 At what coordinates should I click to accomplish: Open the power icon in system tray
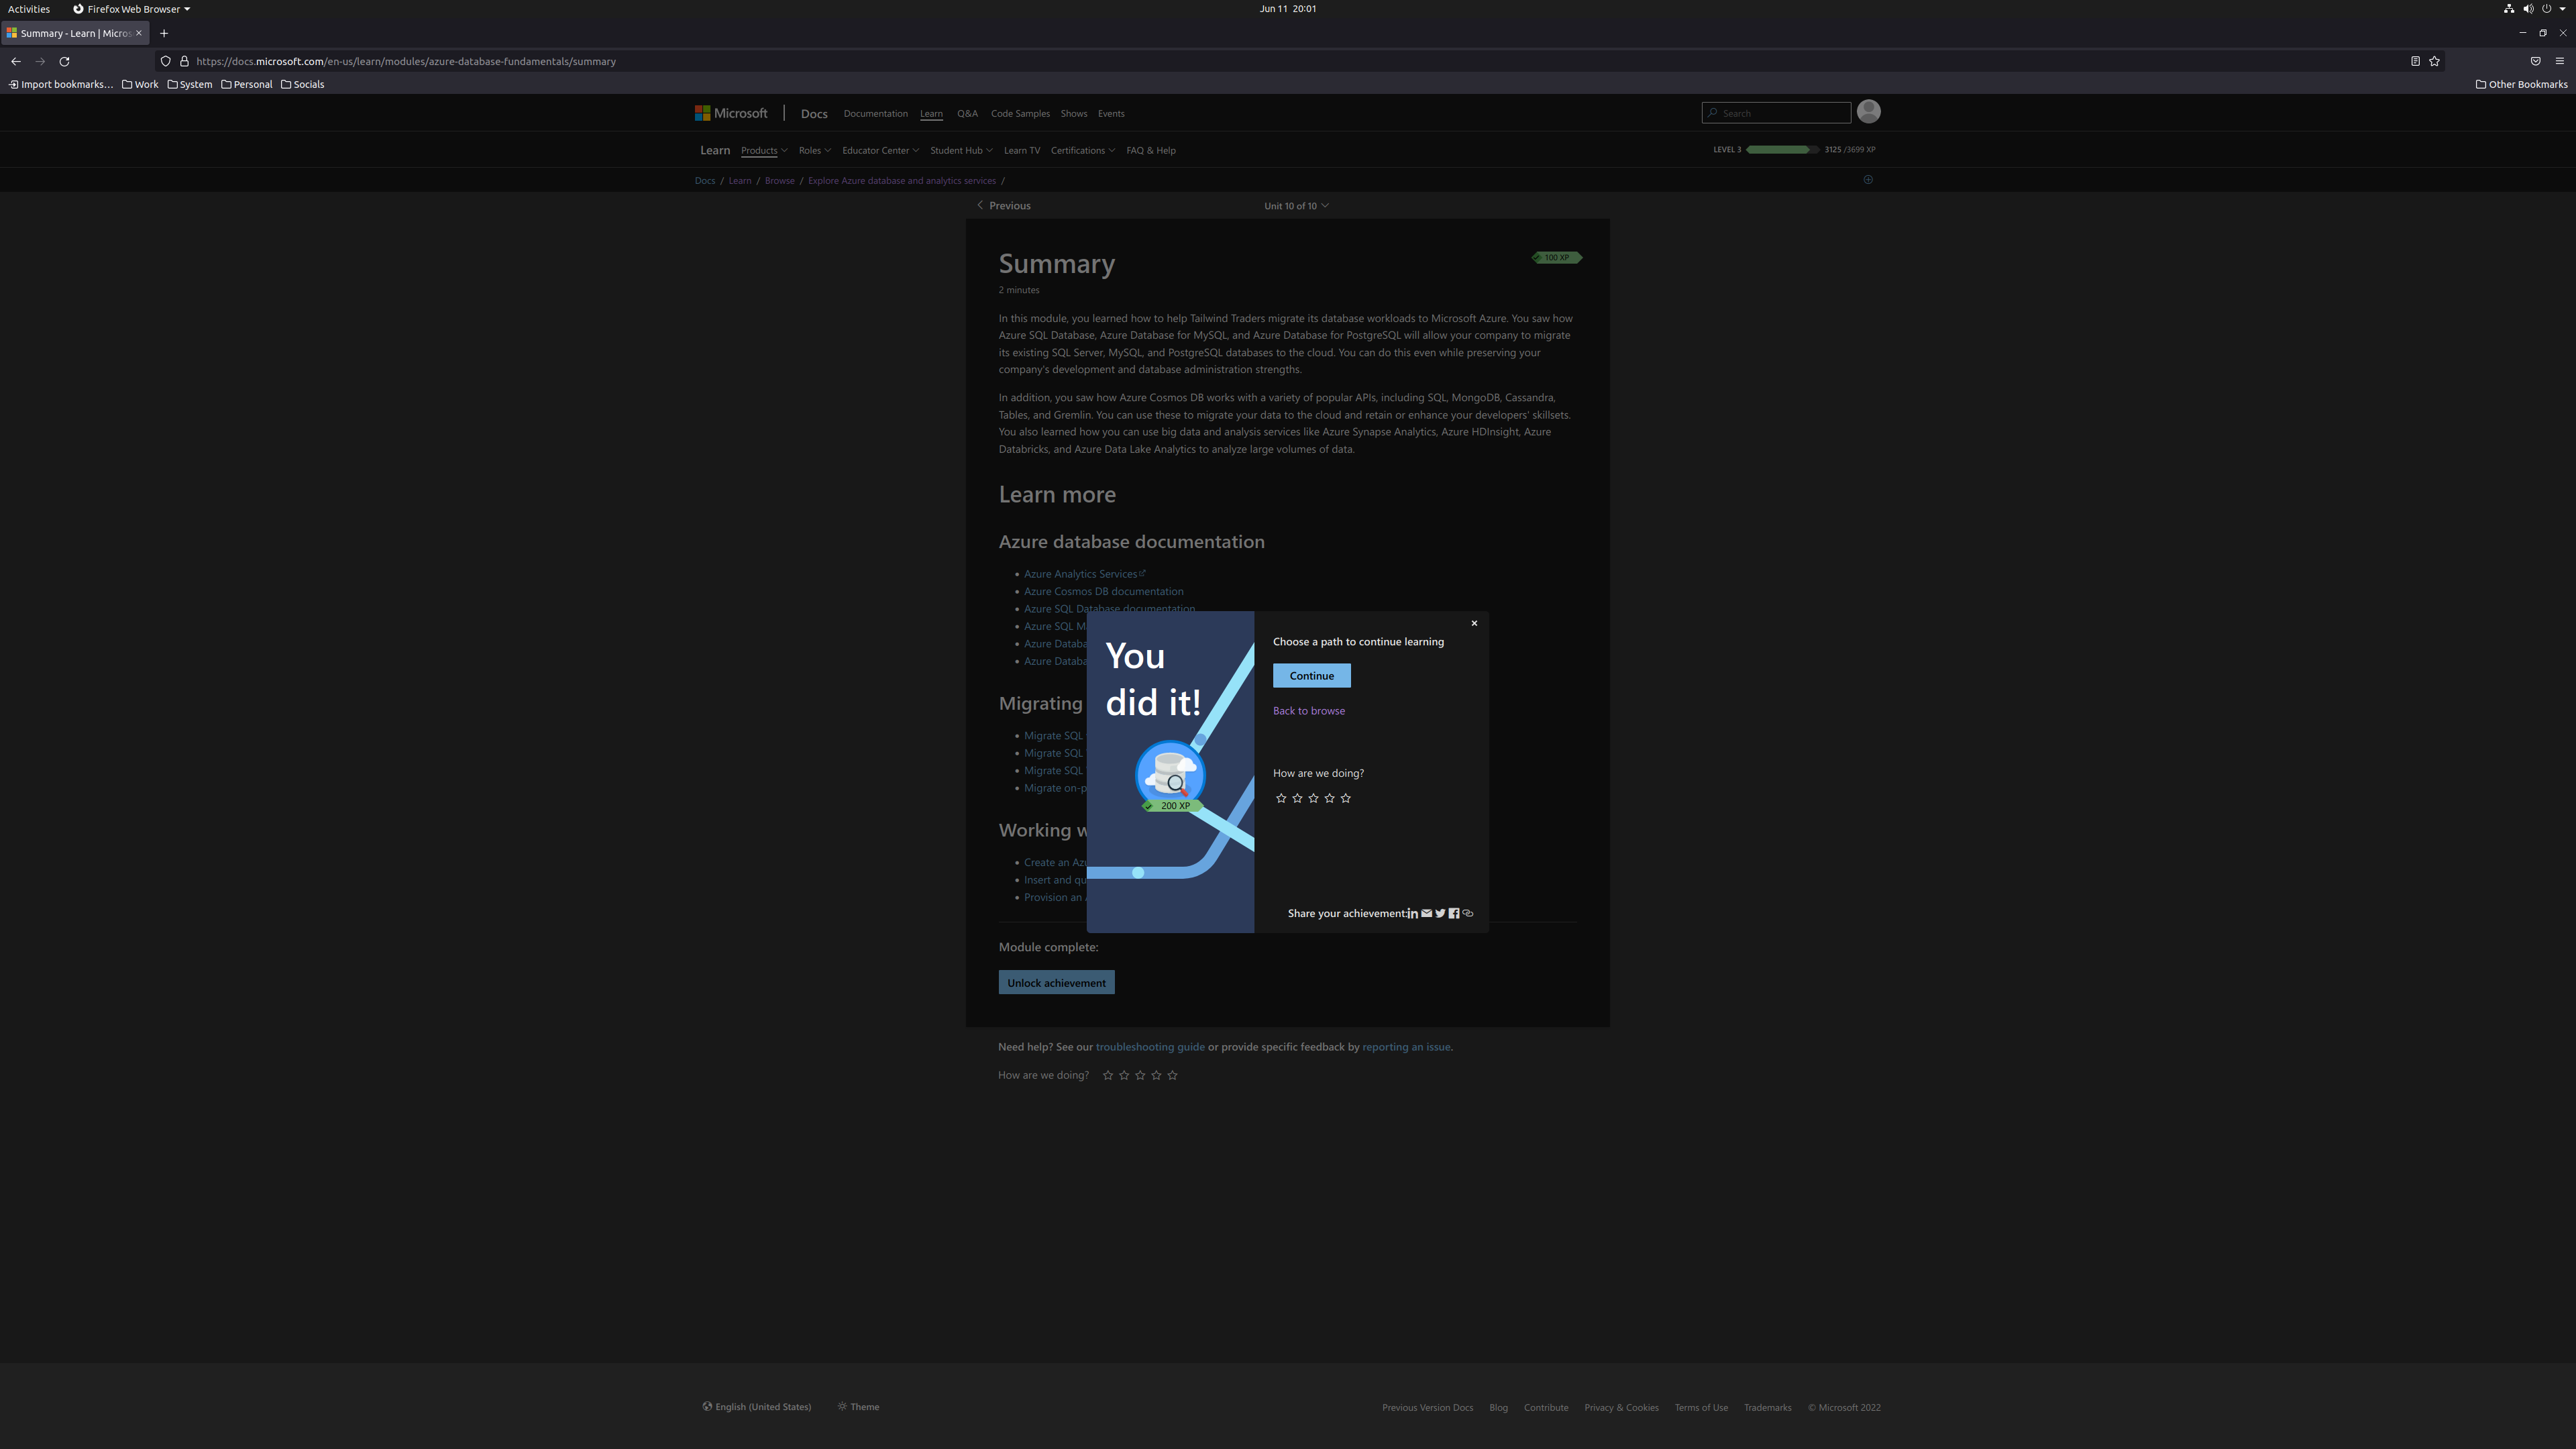tap(2547, 9)
